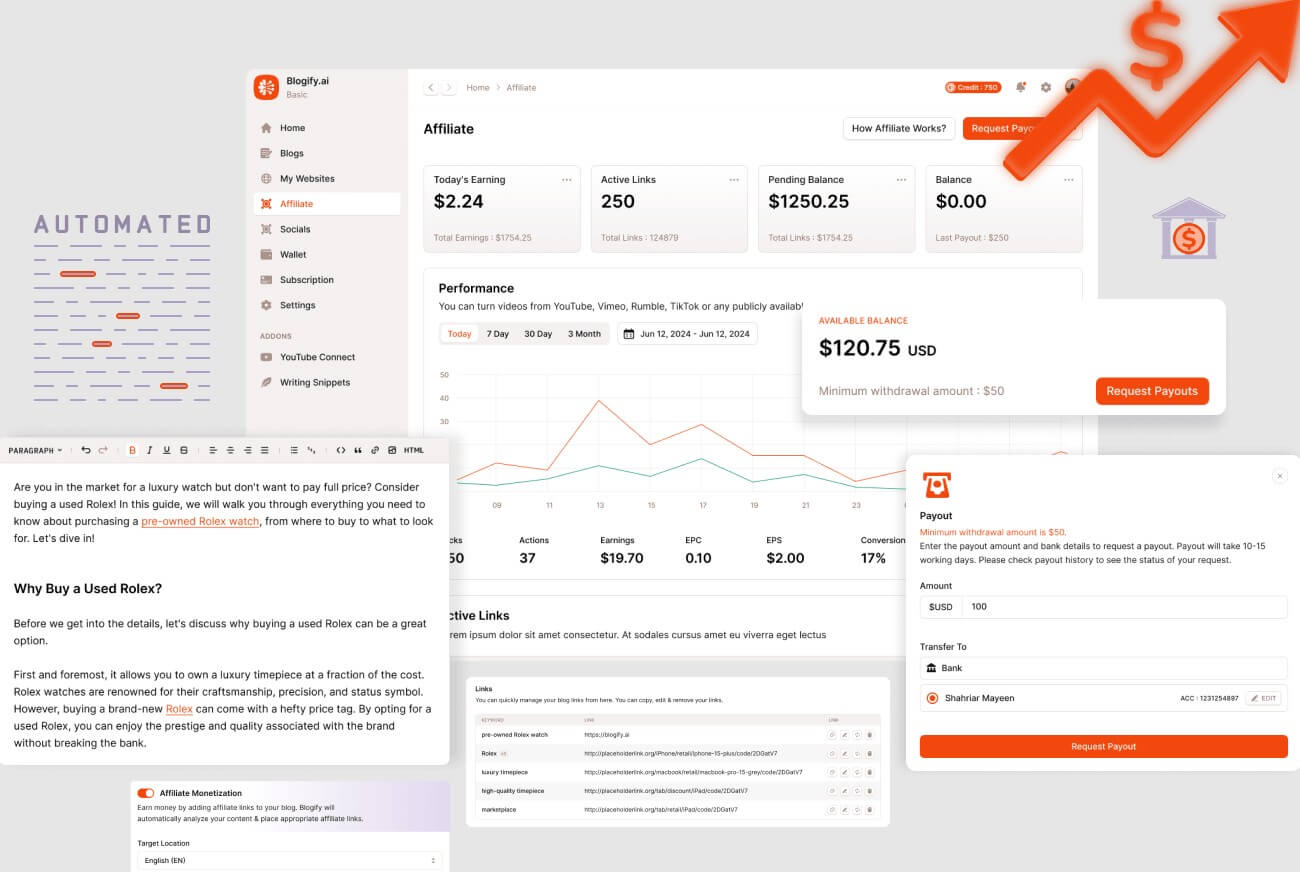Viewport: 1300px width, 872px height.
Task: Open Pending Balance card options menu
Action: [902, 180]
